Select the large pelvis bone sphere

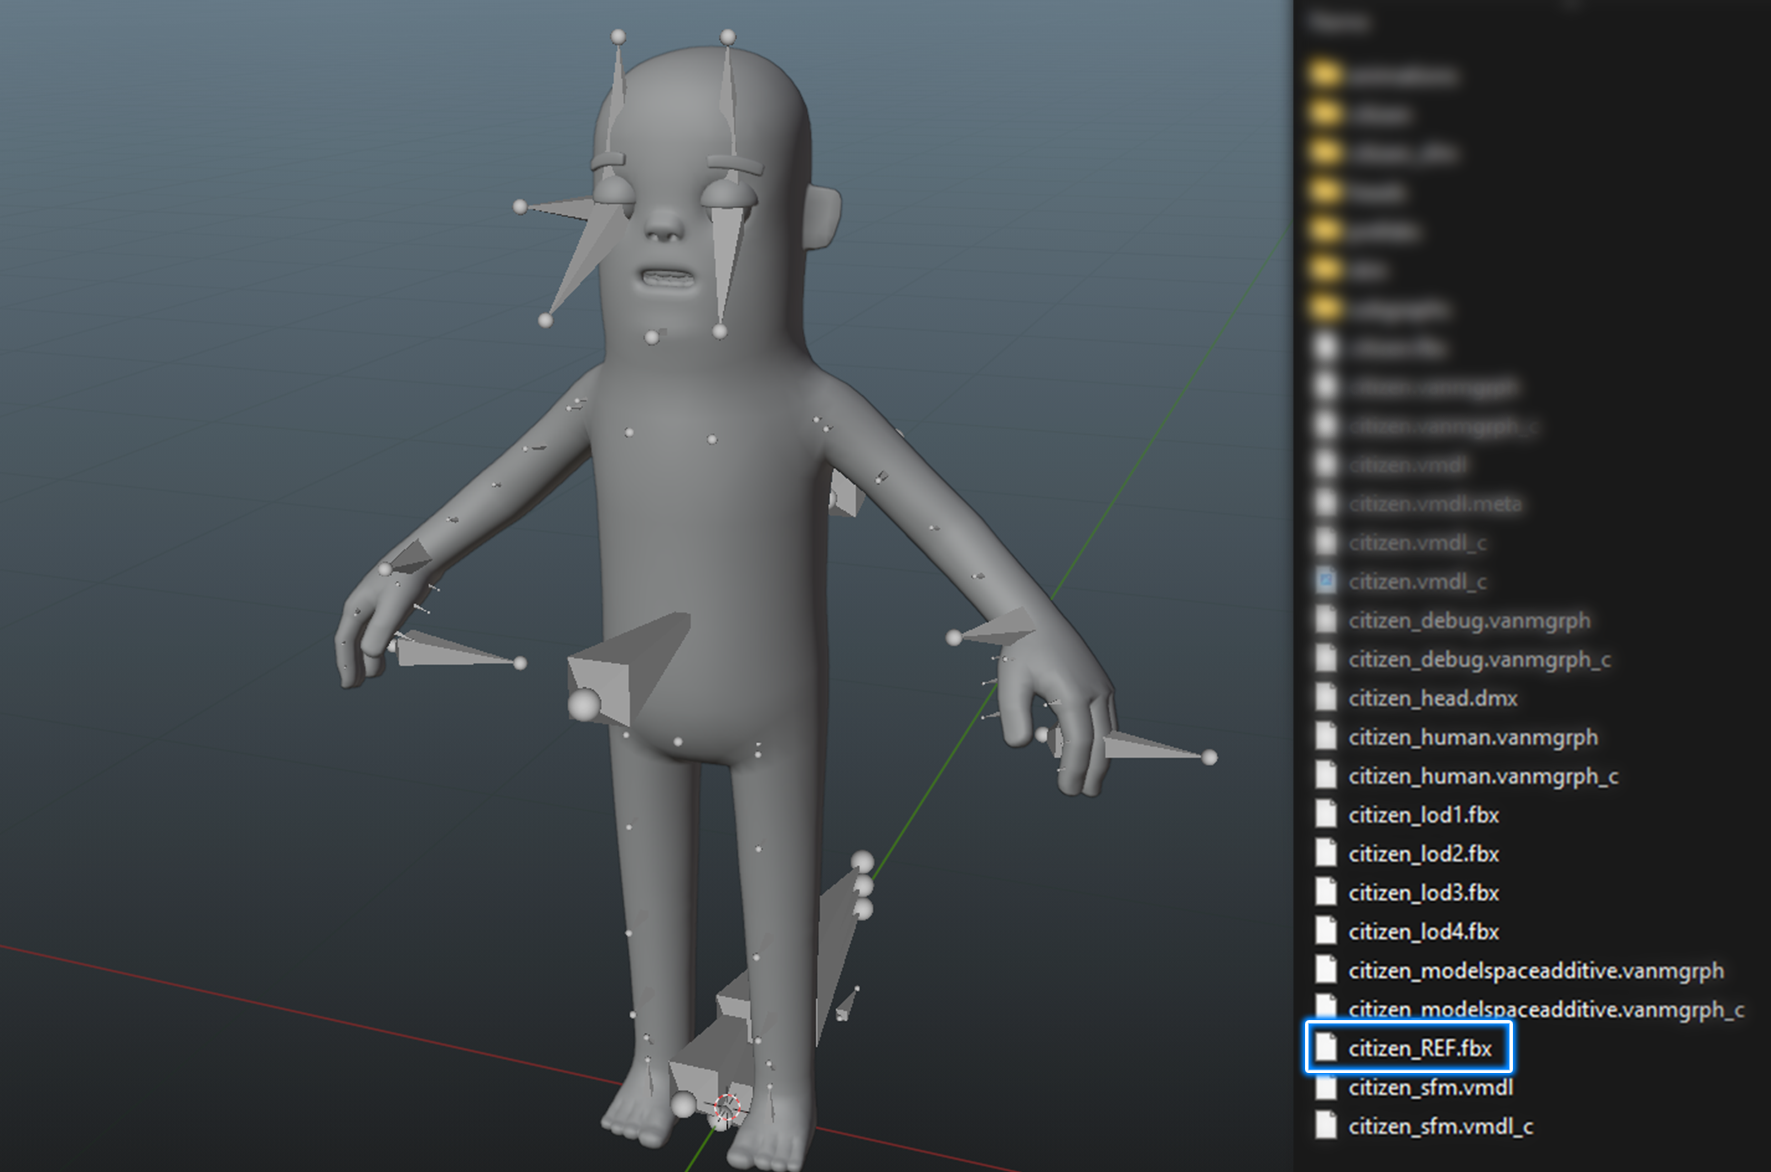point(584,704)
